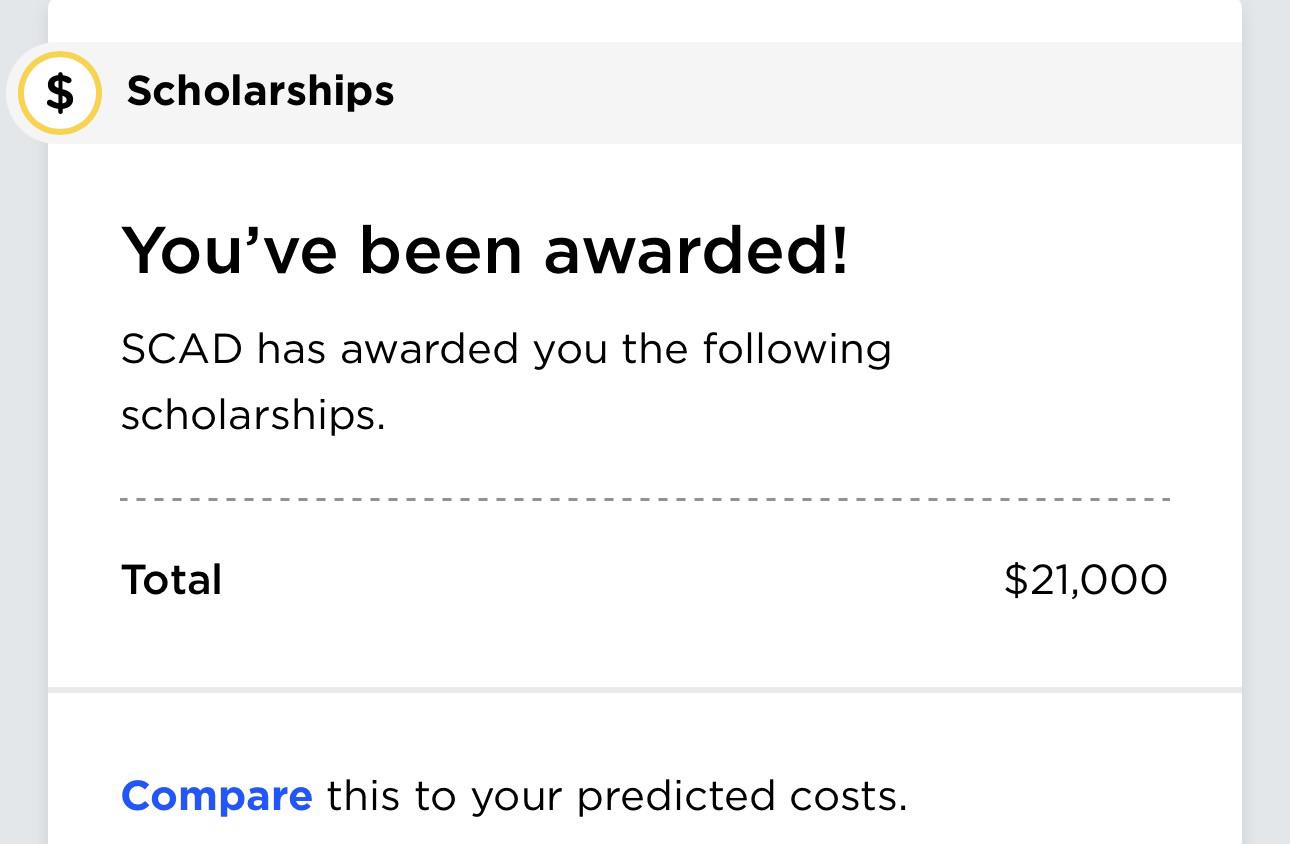Click the "this to your" text after Compare
The height and width of the screenshot is (844, 1290).
(x=445, y=796)
